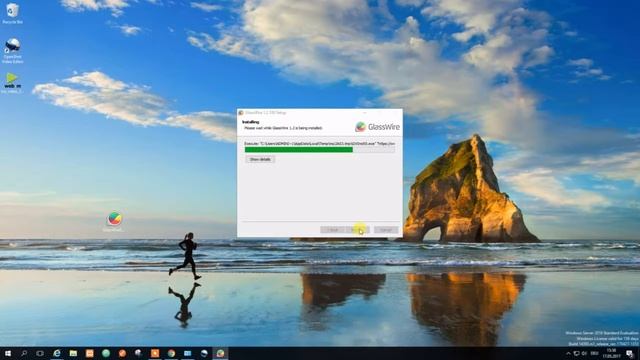
Task: Open the network status tray icon
Action: [576, 353]
